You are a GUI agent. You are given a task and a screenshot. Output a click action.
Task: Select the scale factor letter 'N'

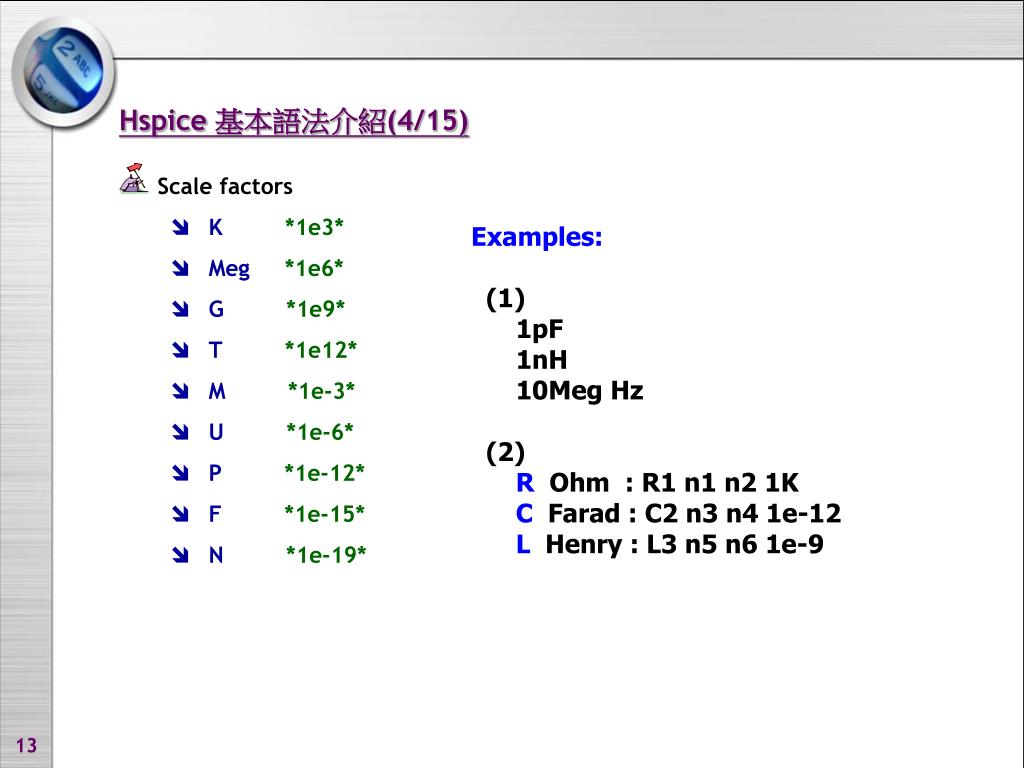216,555
